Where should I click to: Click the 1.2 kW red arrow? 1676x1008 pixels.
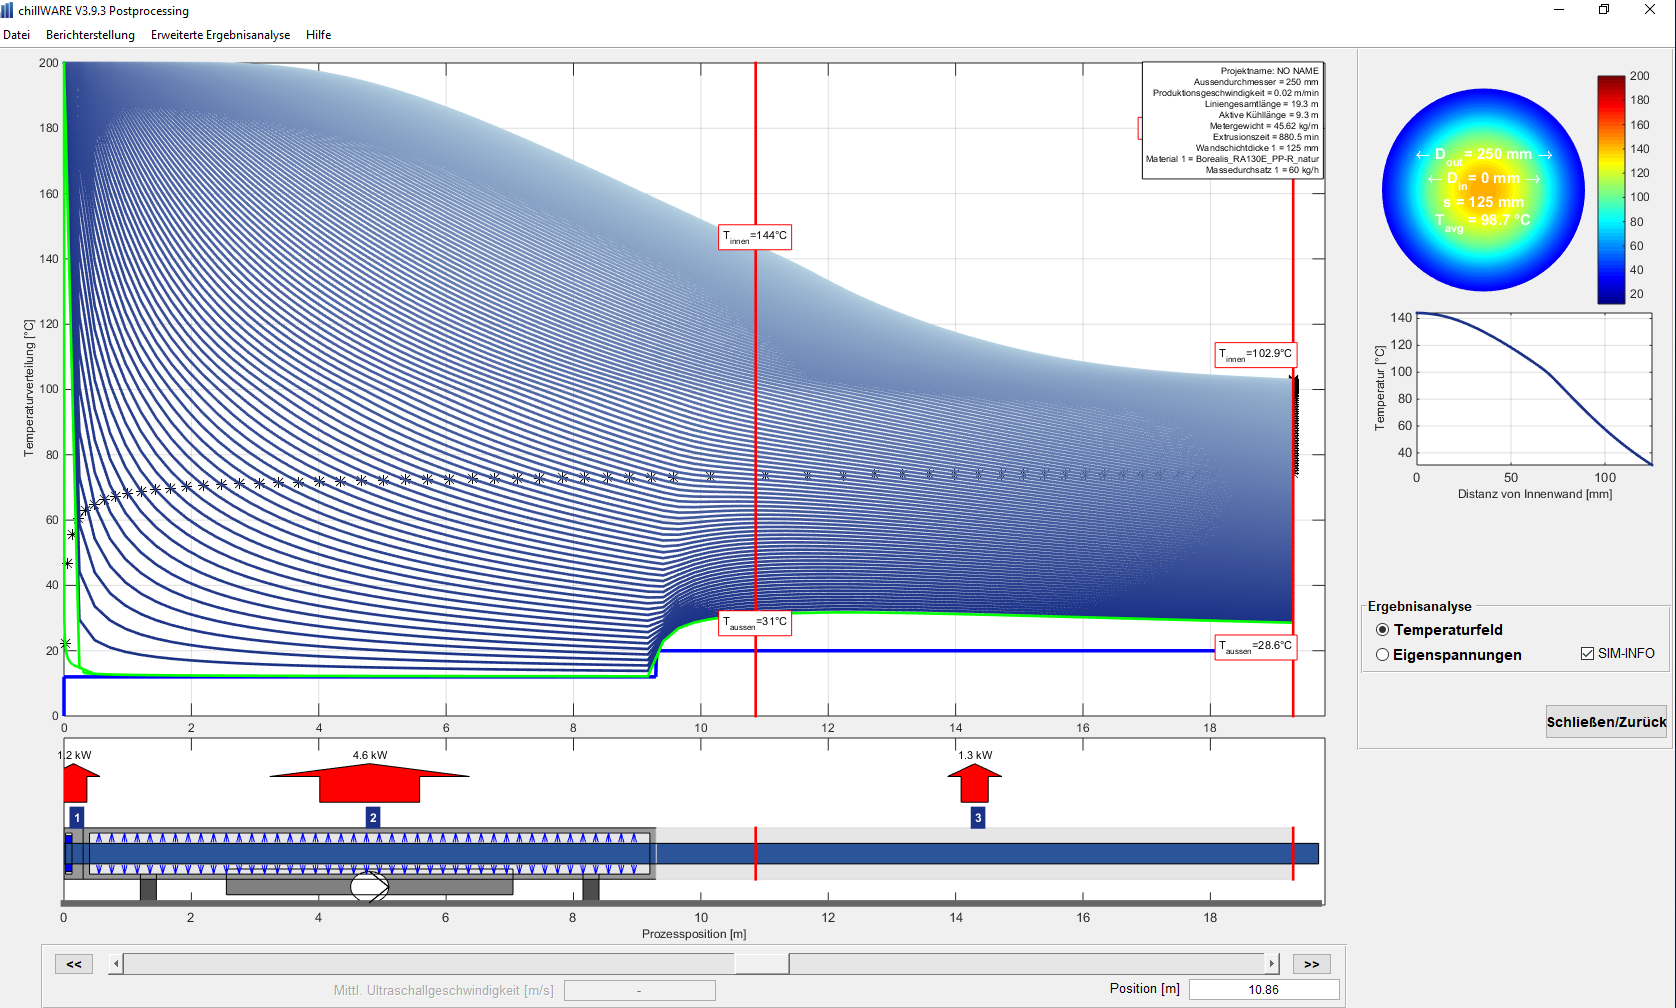[x=78, y=783]
